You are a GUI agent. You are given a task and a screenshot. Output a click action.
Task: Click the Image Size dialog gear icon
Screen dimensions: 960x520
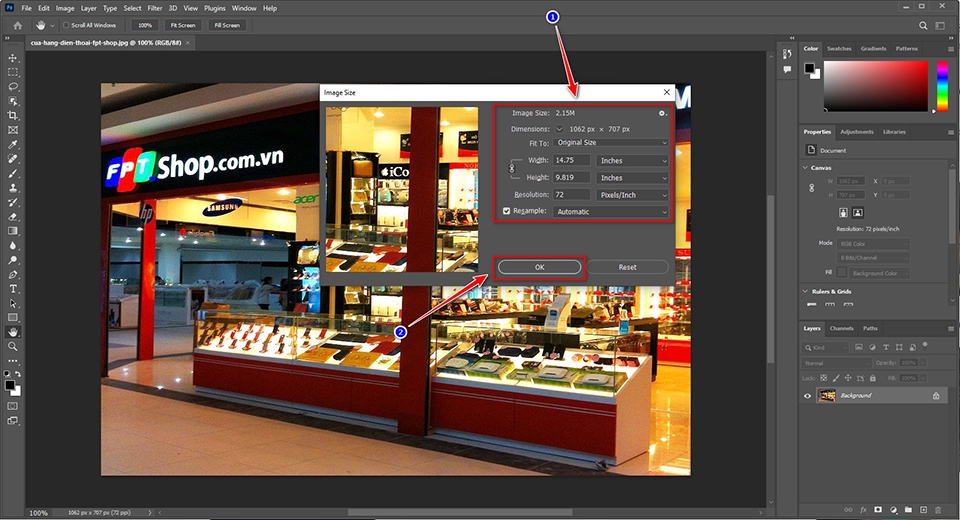pyautogui.click(x=662, y=113)
